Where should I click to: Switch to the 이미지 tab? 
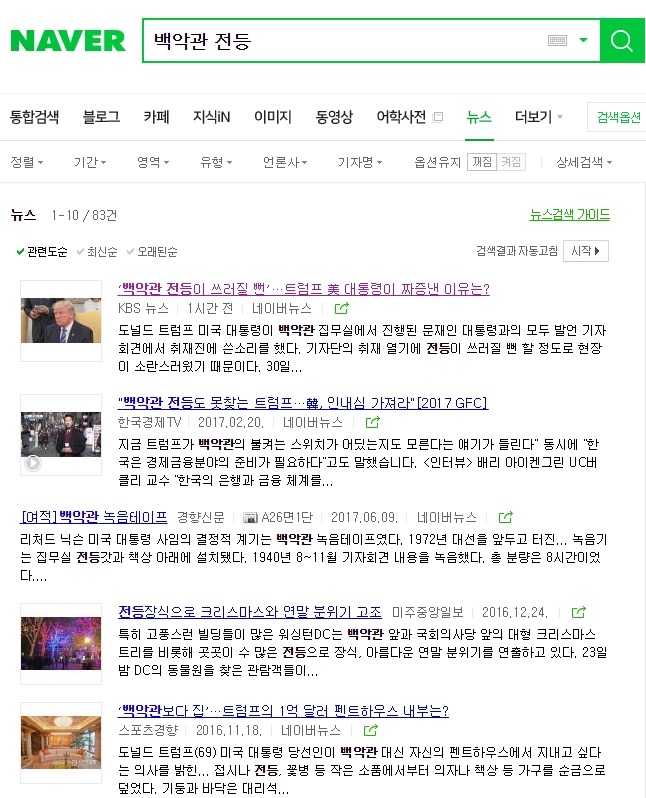(273, 117)
